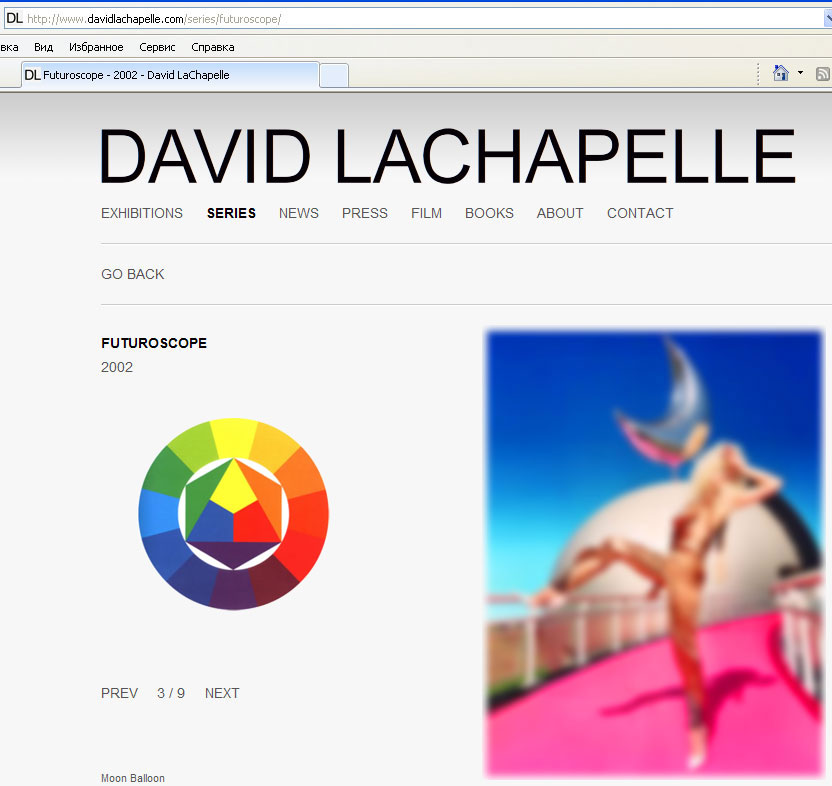
Task: Click the DL favicon in the address bar
Action: click(x=14, y=19)
